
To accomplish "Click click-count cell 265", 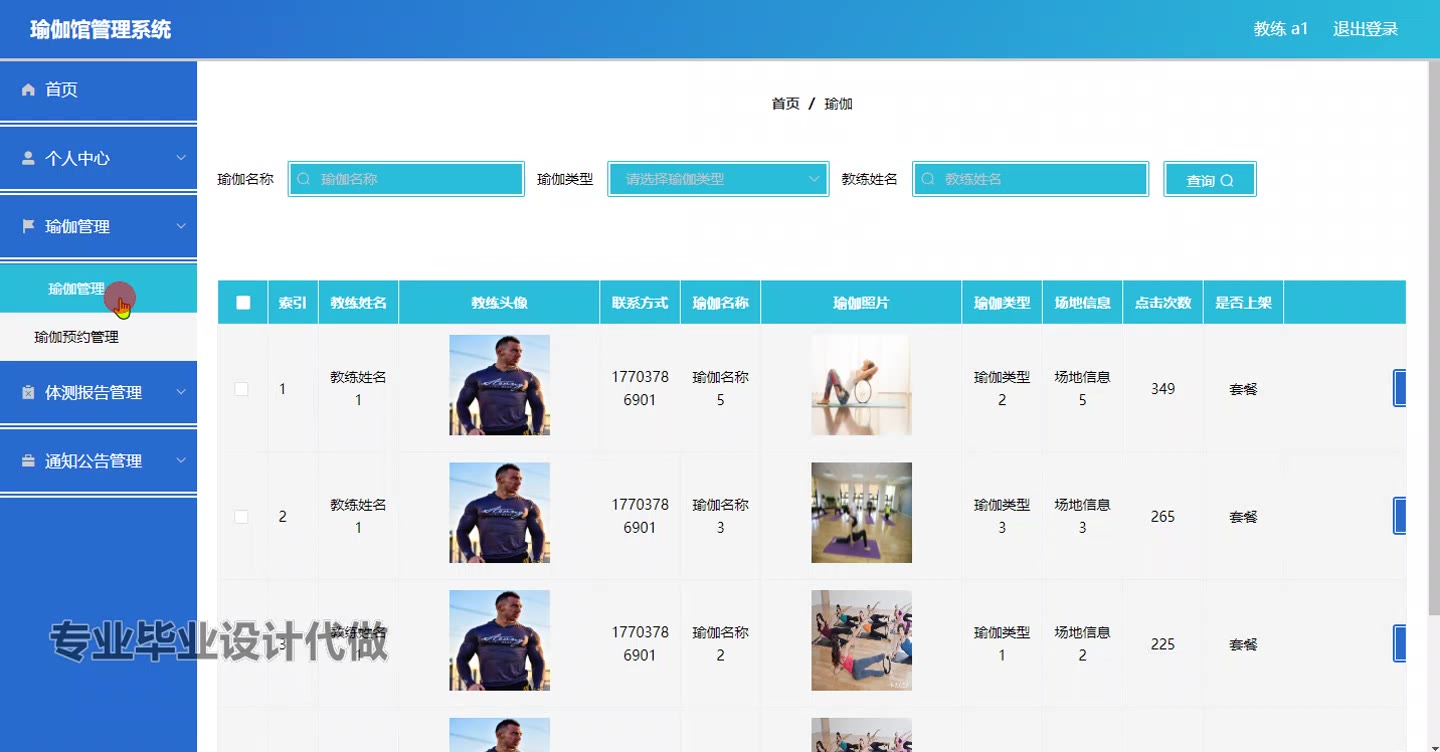I will 1163,517.
